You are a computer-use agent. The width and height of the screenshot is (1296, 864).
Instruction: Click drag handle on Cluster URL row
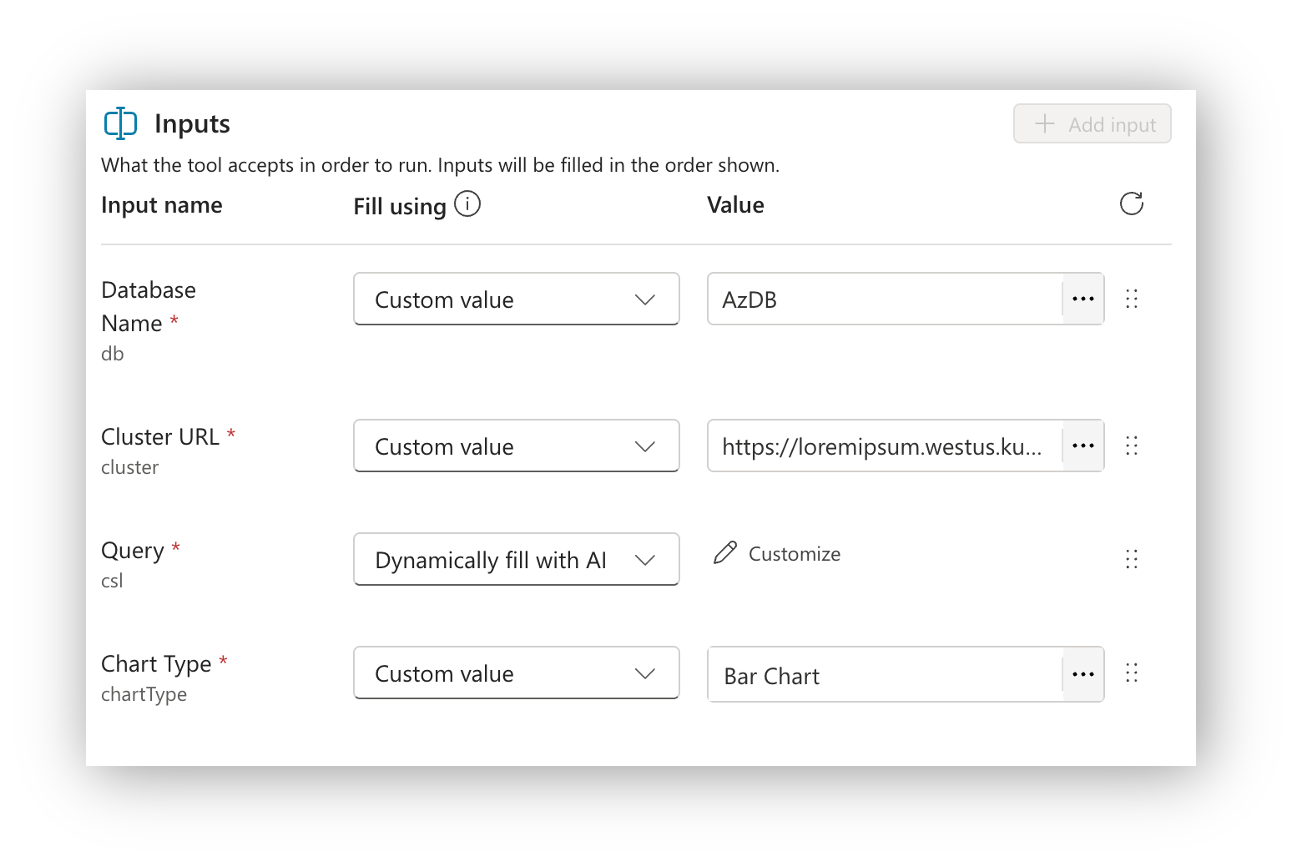(x=1132, y=446)
